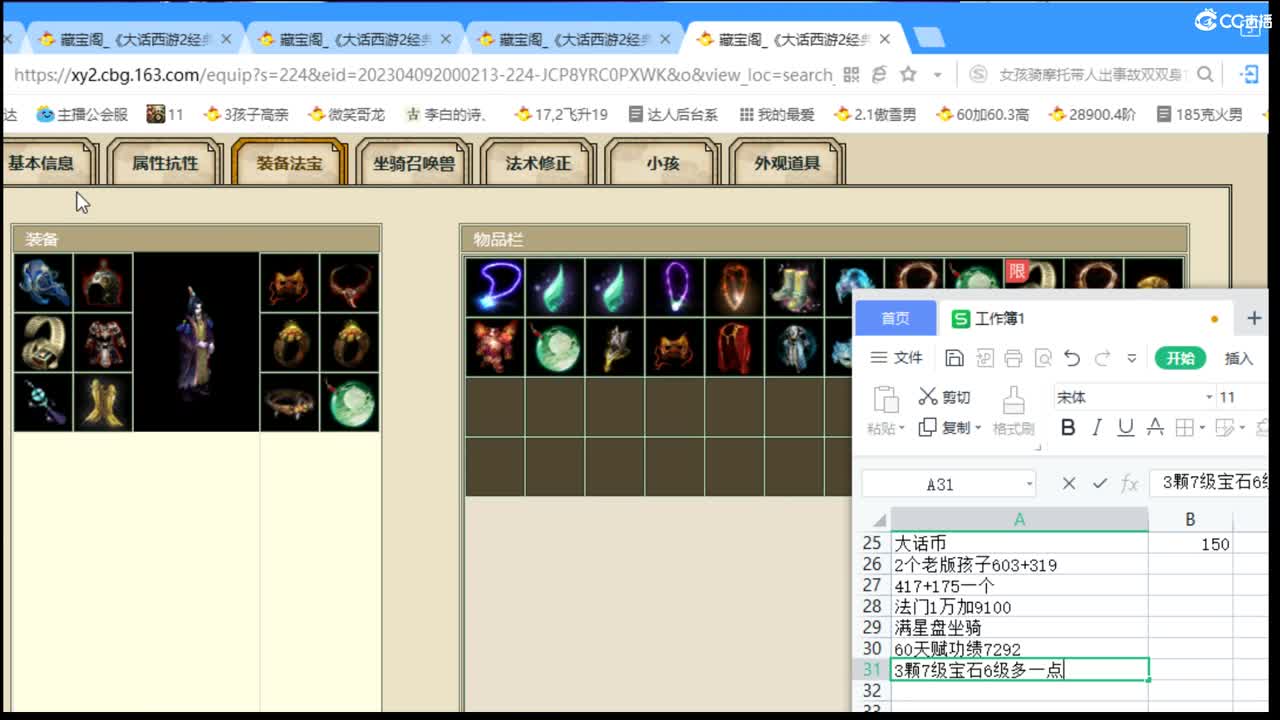Viewport: 1280px width, 720px height.
Task: Click the QR code icon in address bar
Action: pyautogui.click(x=851, y=74)
